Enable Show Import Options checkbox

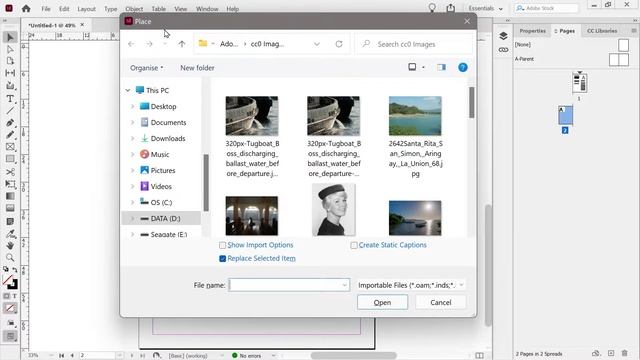click(222, 245)
